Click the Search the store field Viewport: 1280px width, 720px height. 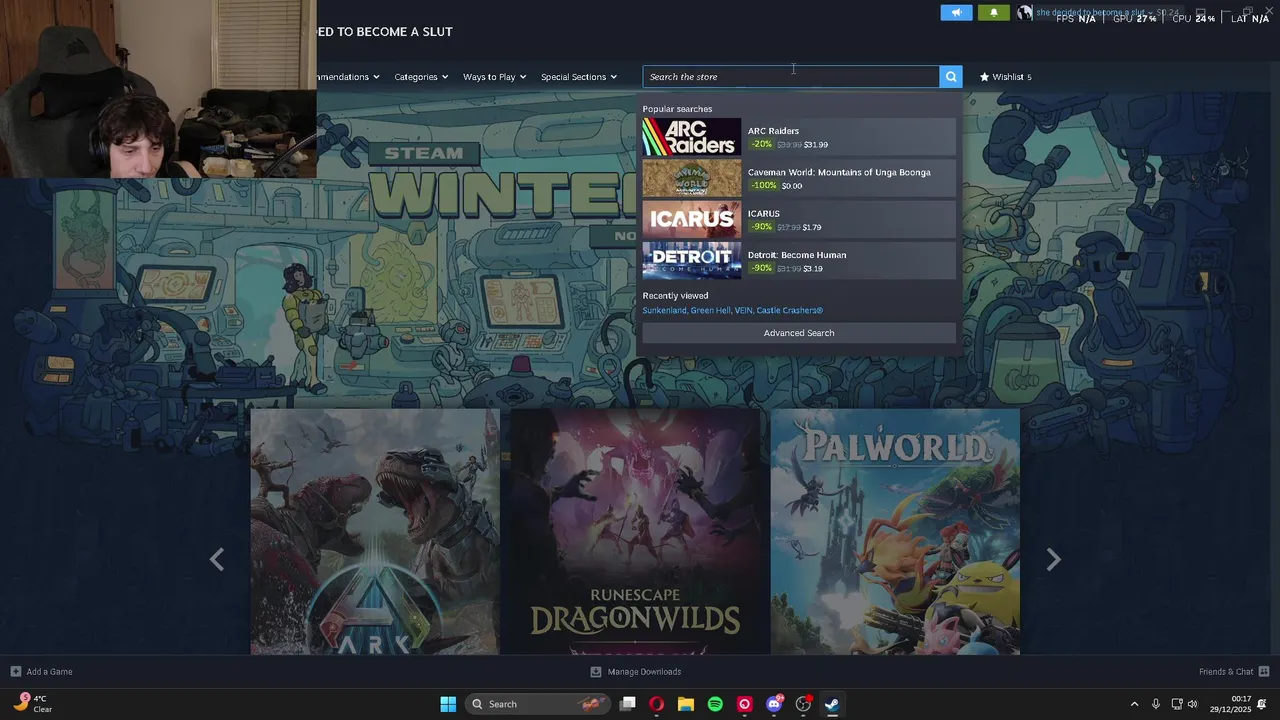point(791,76)
